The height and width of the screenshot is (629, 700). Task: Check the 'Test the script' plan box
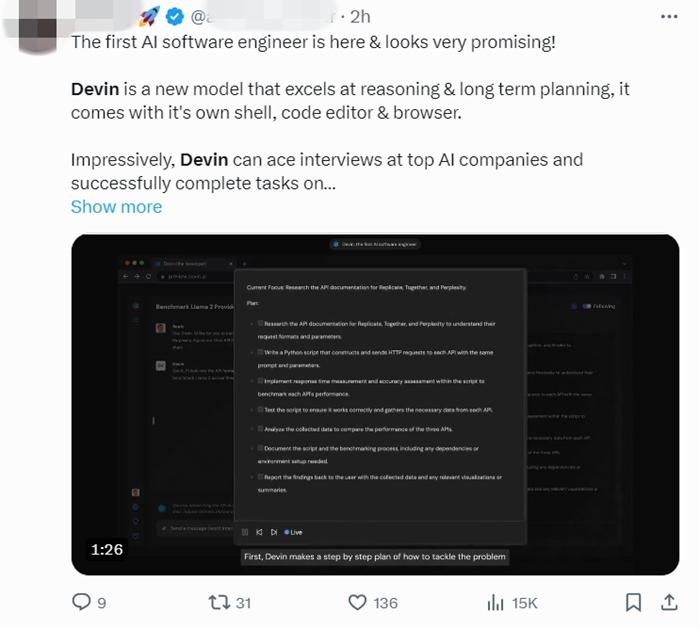pyautogui.click(x=261, y=409)
